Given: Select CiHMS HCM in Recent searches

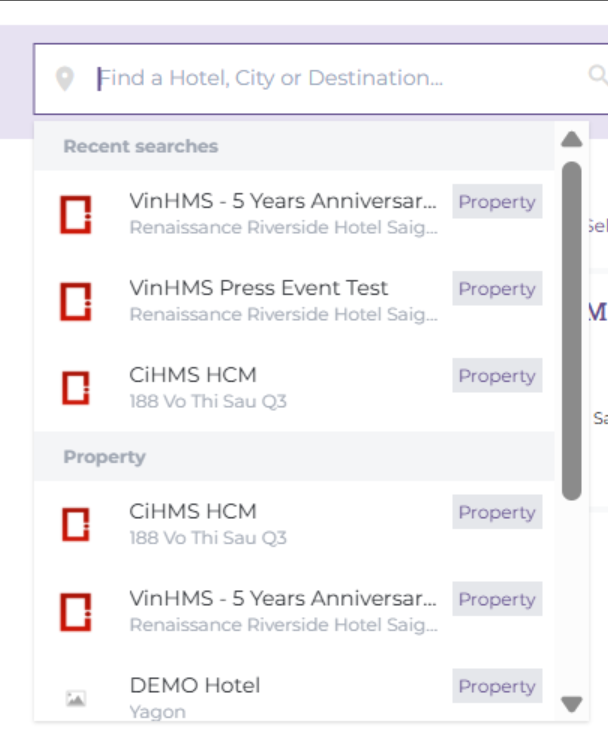Looking at the screenshot, I should point(193,375).
